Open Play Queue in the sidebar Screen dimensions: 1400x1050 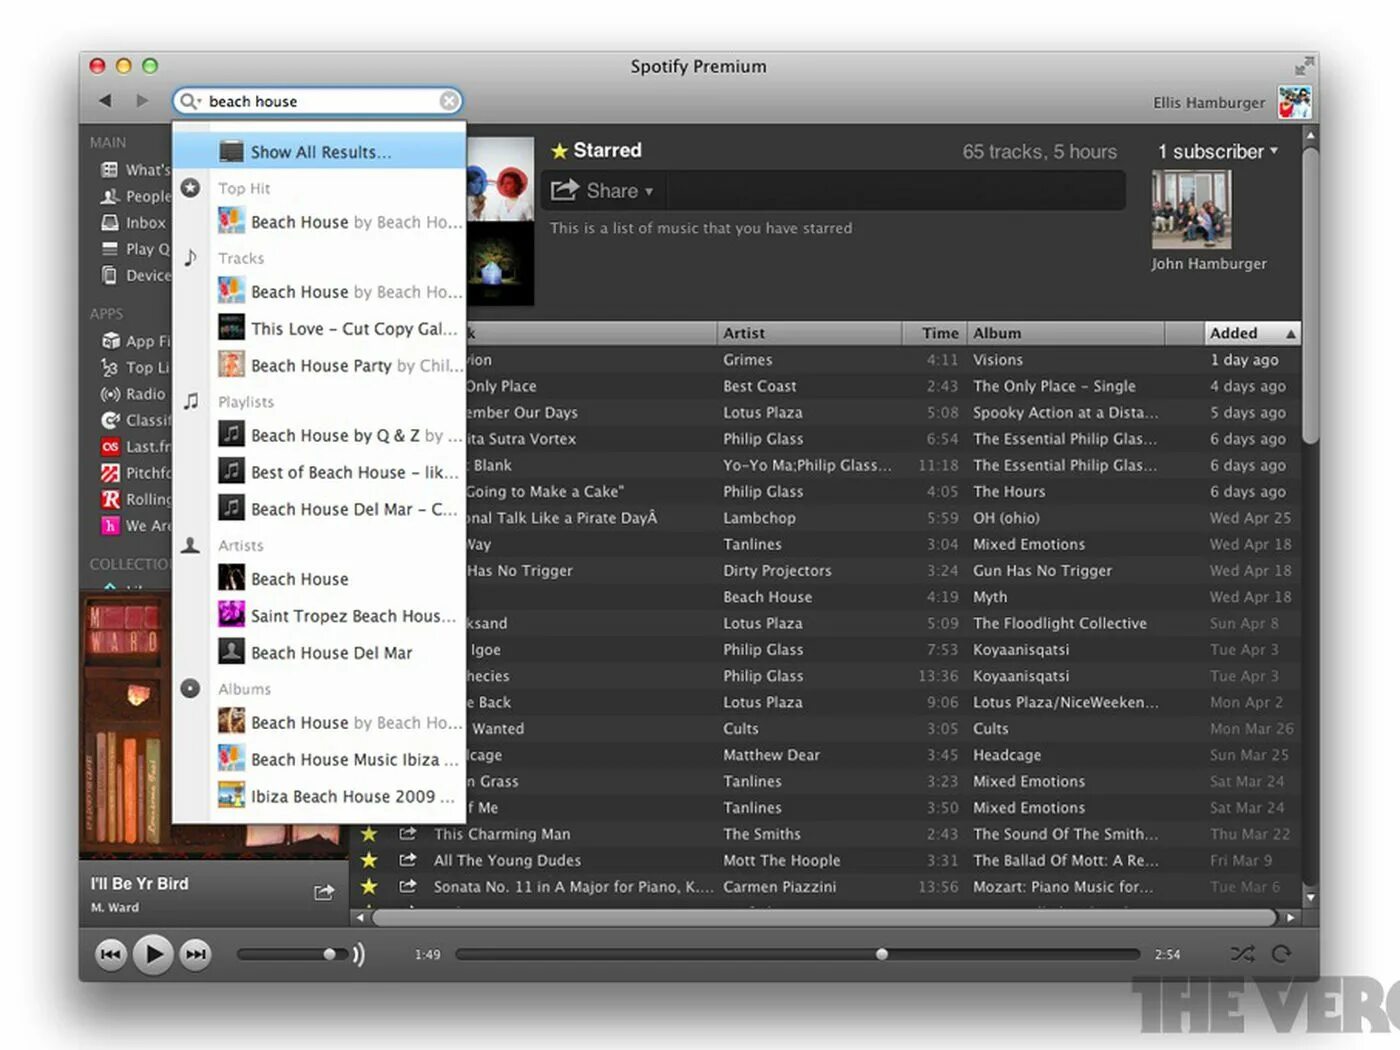coord(135,249)
